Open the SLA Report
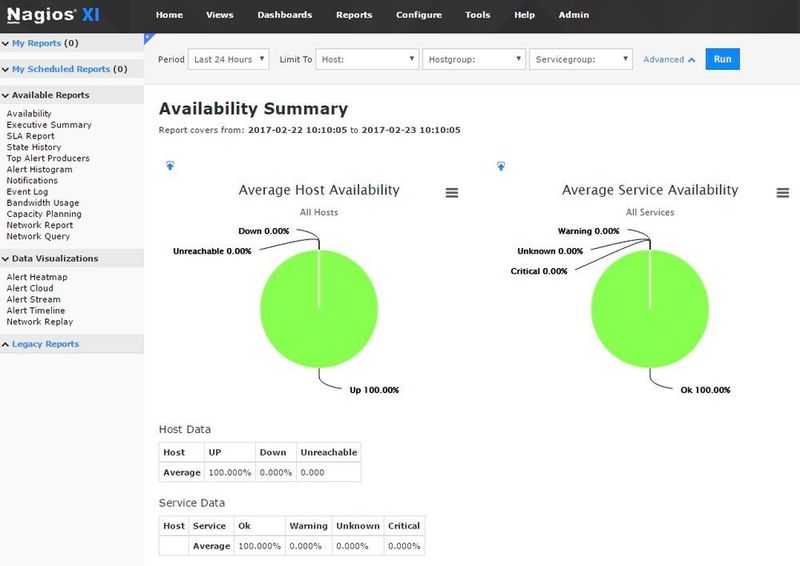 31,136
